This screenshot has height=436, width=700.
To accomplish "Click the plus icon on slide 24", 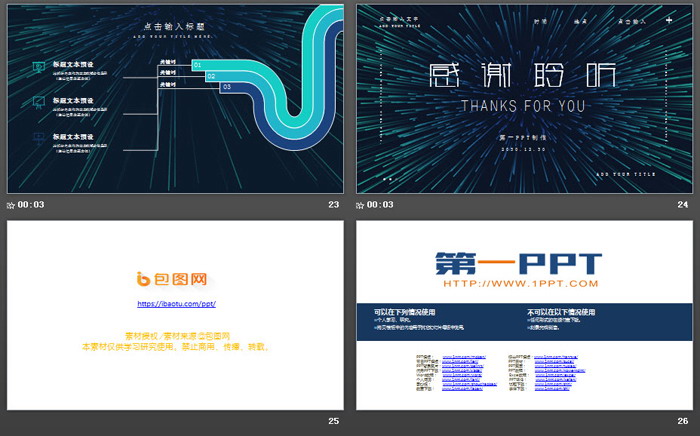I will [669, 20].
